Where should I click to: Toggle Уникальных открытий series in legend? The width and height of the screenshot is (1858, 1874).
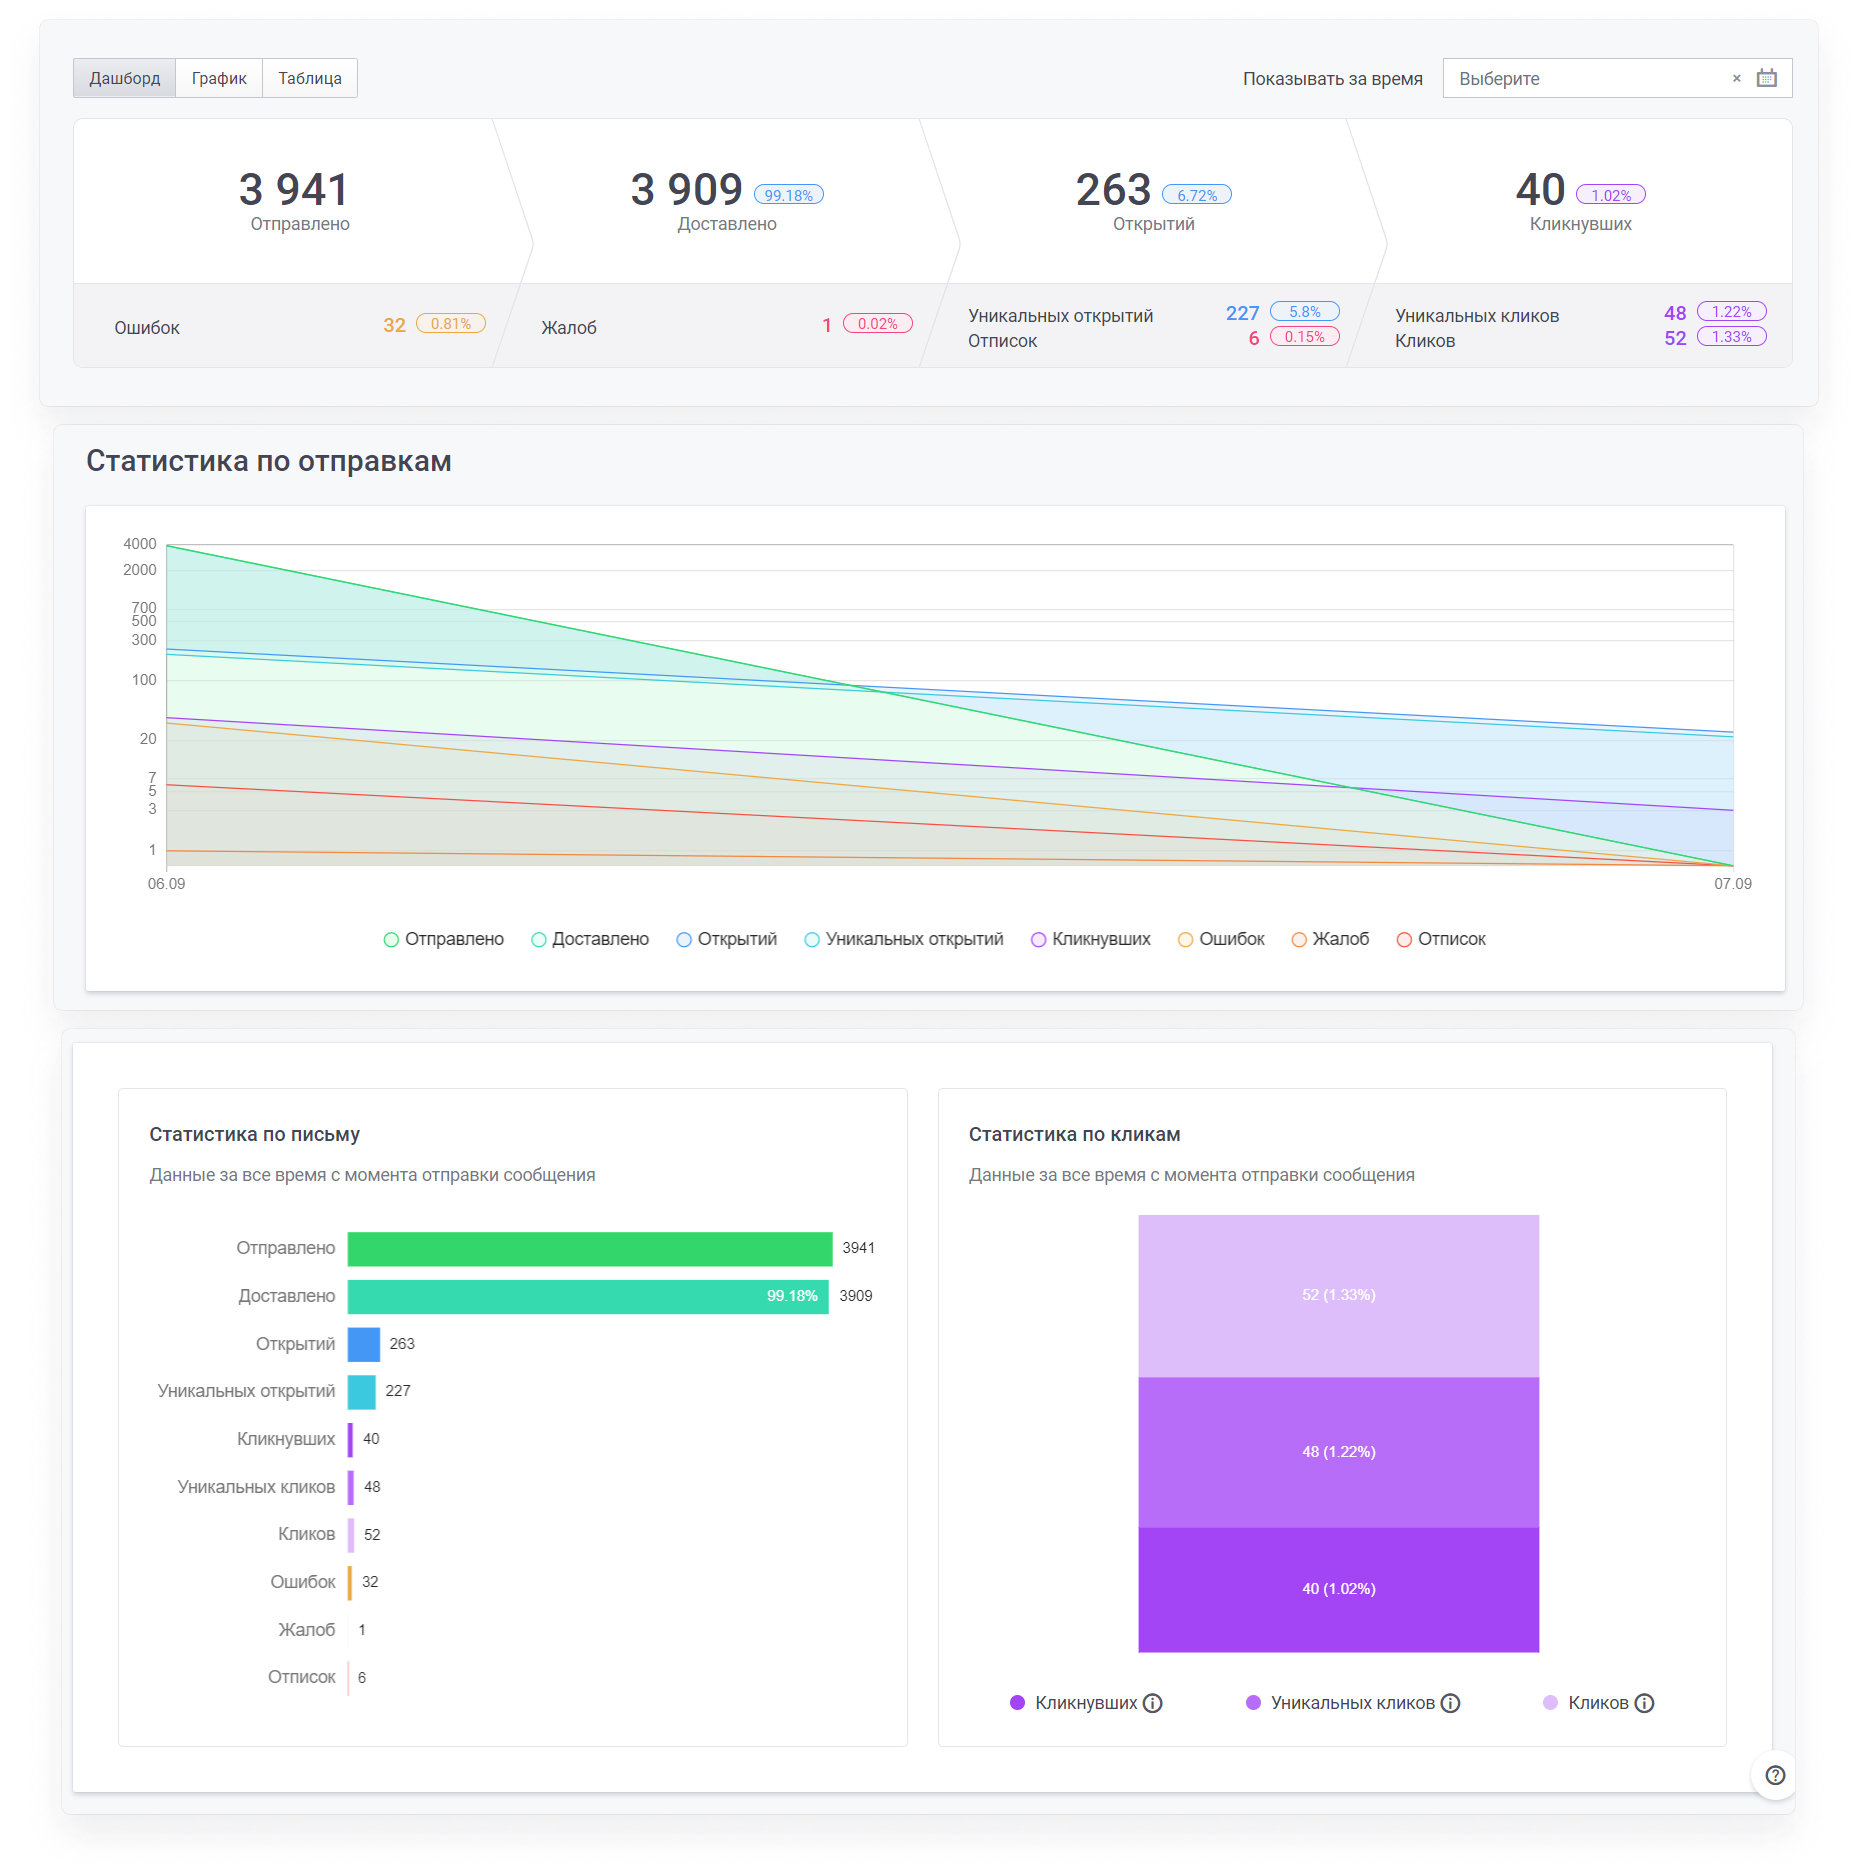[x=904, y=939]
